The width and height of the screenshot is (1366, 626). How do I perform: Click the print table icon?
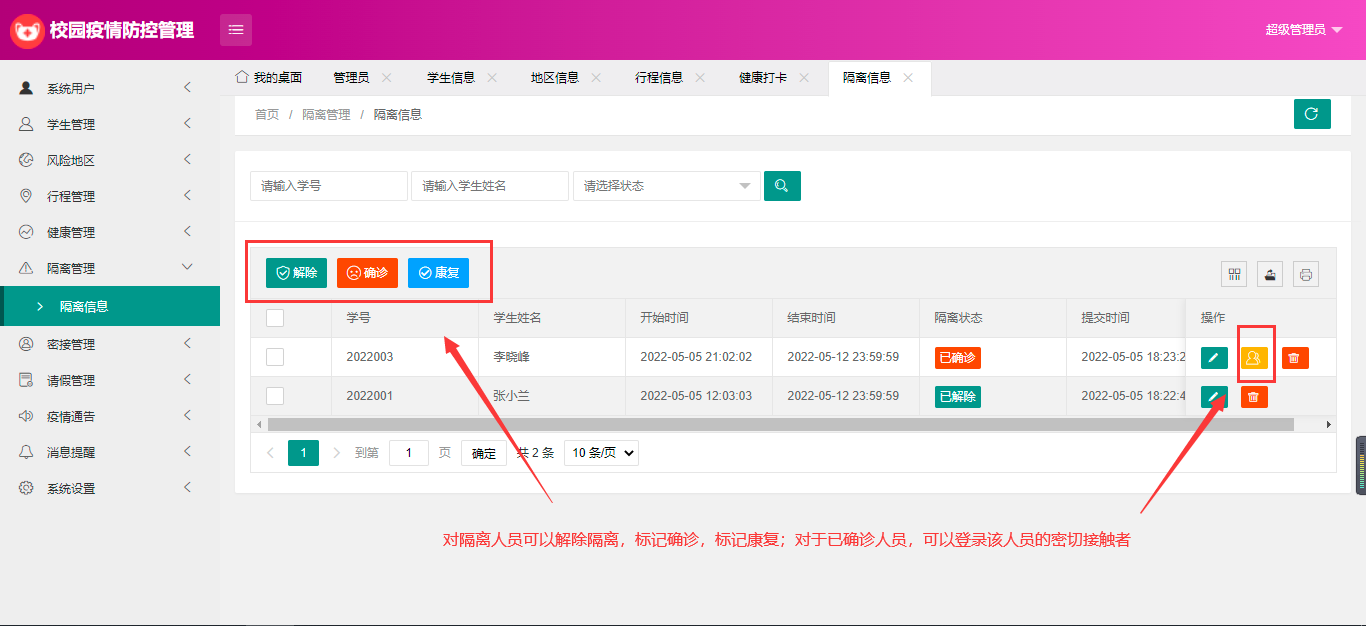coord(1306,274)
